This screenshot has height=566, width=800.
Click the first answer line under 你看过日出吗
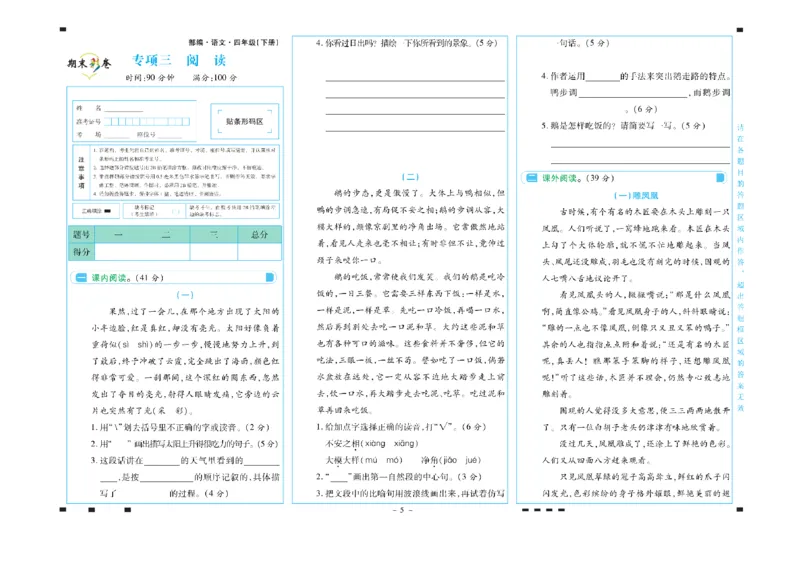pos(415,80)
